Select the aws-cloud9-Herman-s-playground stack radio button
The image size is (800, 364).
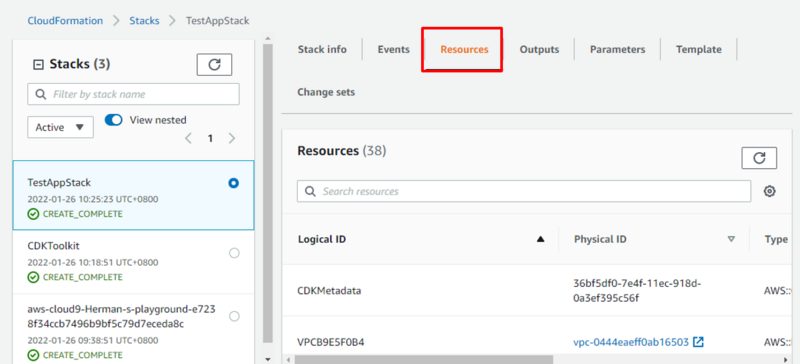(234, 317)
